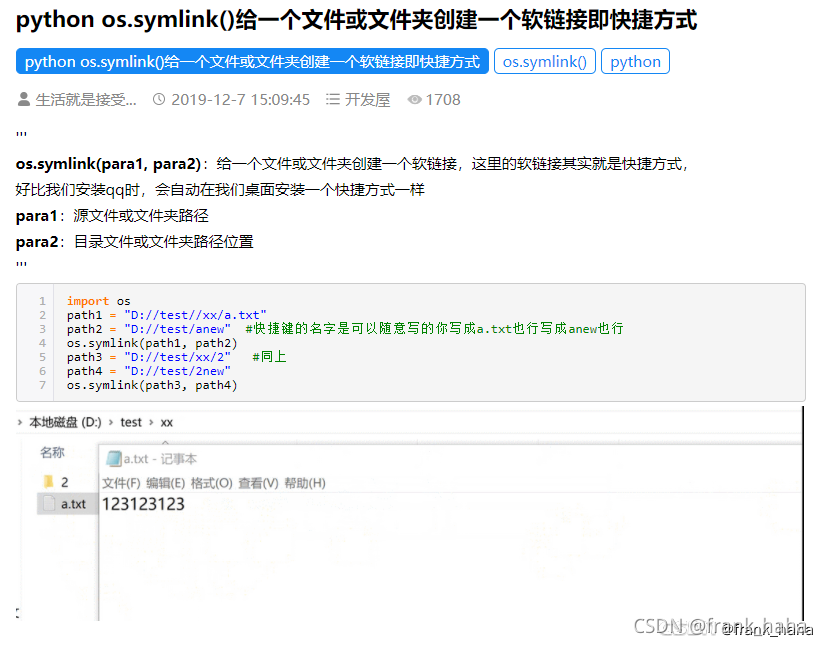Click the 名称 column header
Image resolution: width=822 pixels, height=646 pixels.
52,452
